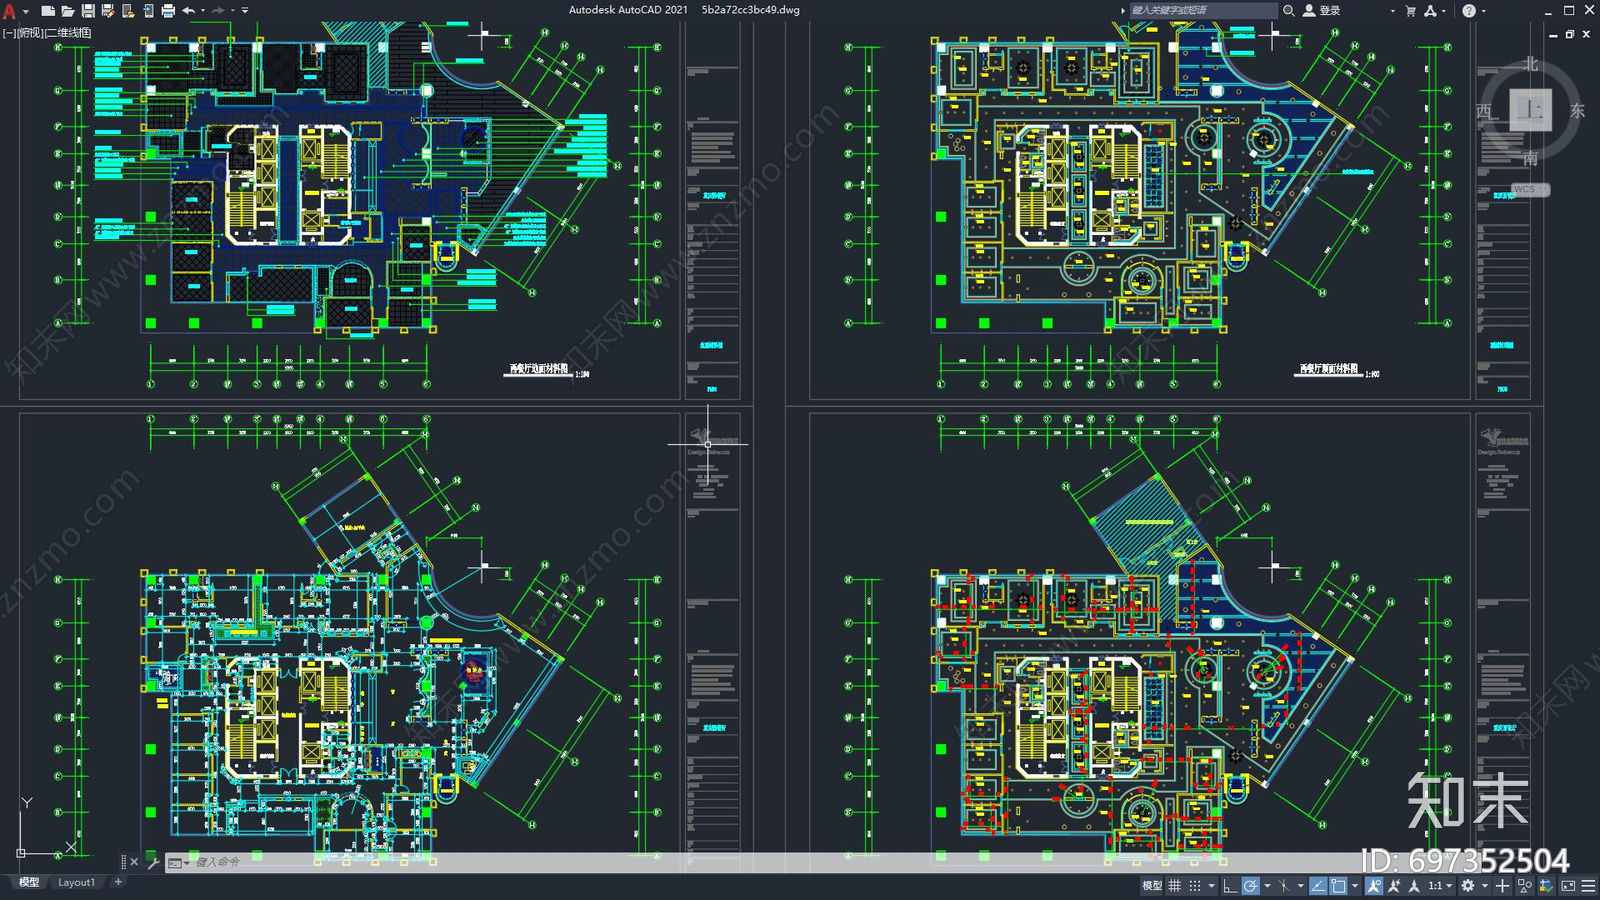
Task: Click the [-] viewport controls label
Action: point(9,33)
